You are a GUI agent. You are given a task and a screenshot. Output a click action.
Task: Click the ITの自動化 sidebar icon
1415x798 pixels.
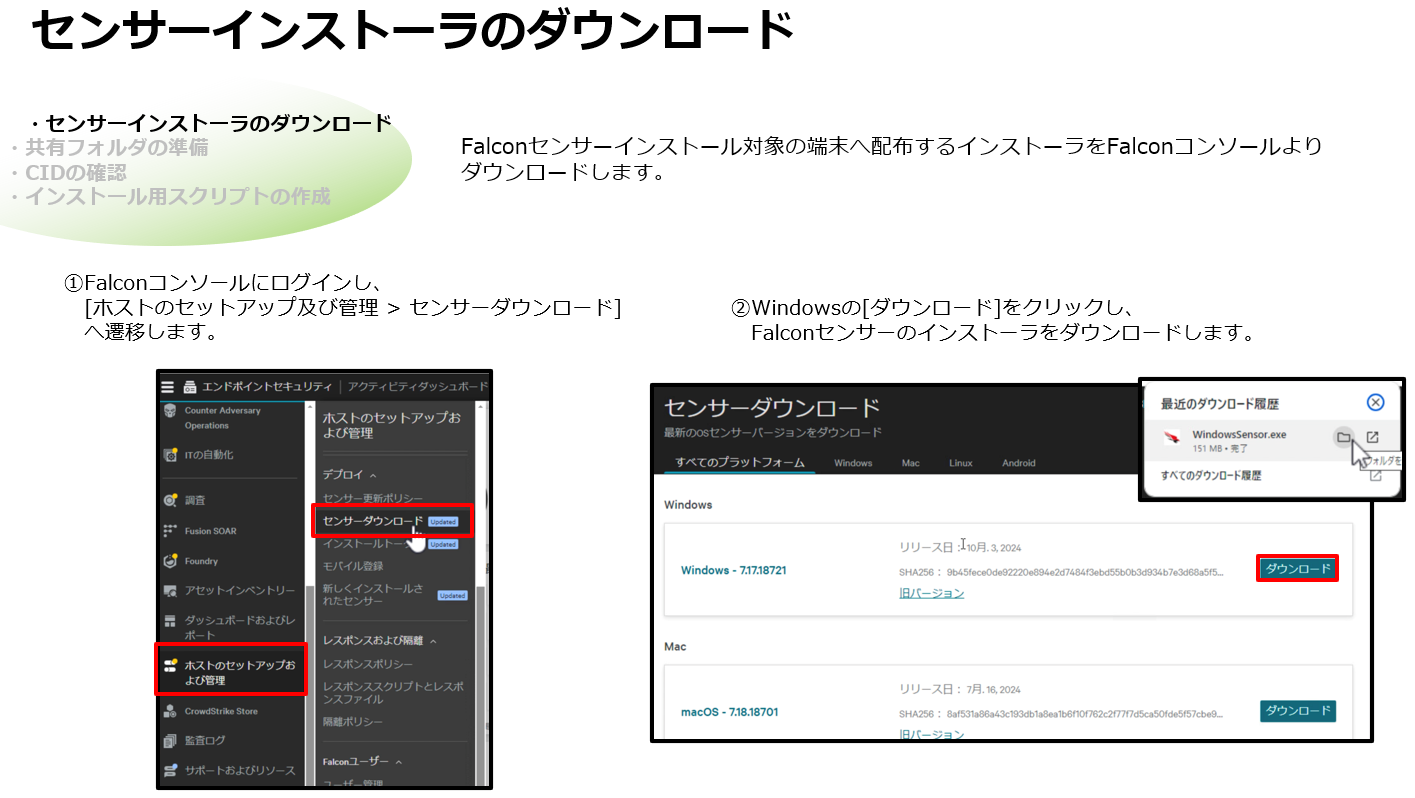coord(169,455)
